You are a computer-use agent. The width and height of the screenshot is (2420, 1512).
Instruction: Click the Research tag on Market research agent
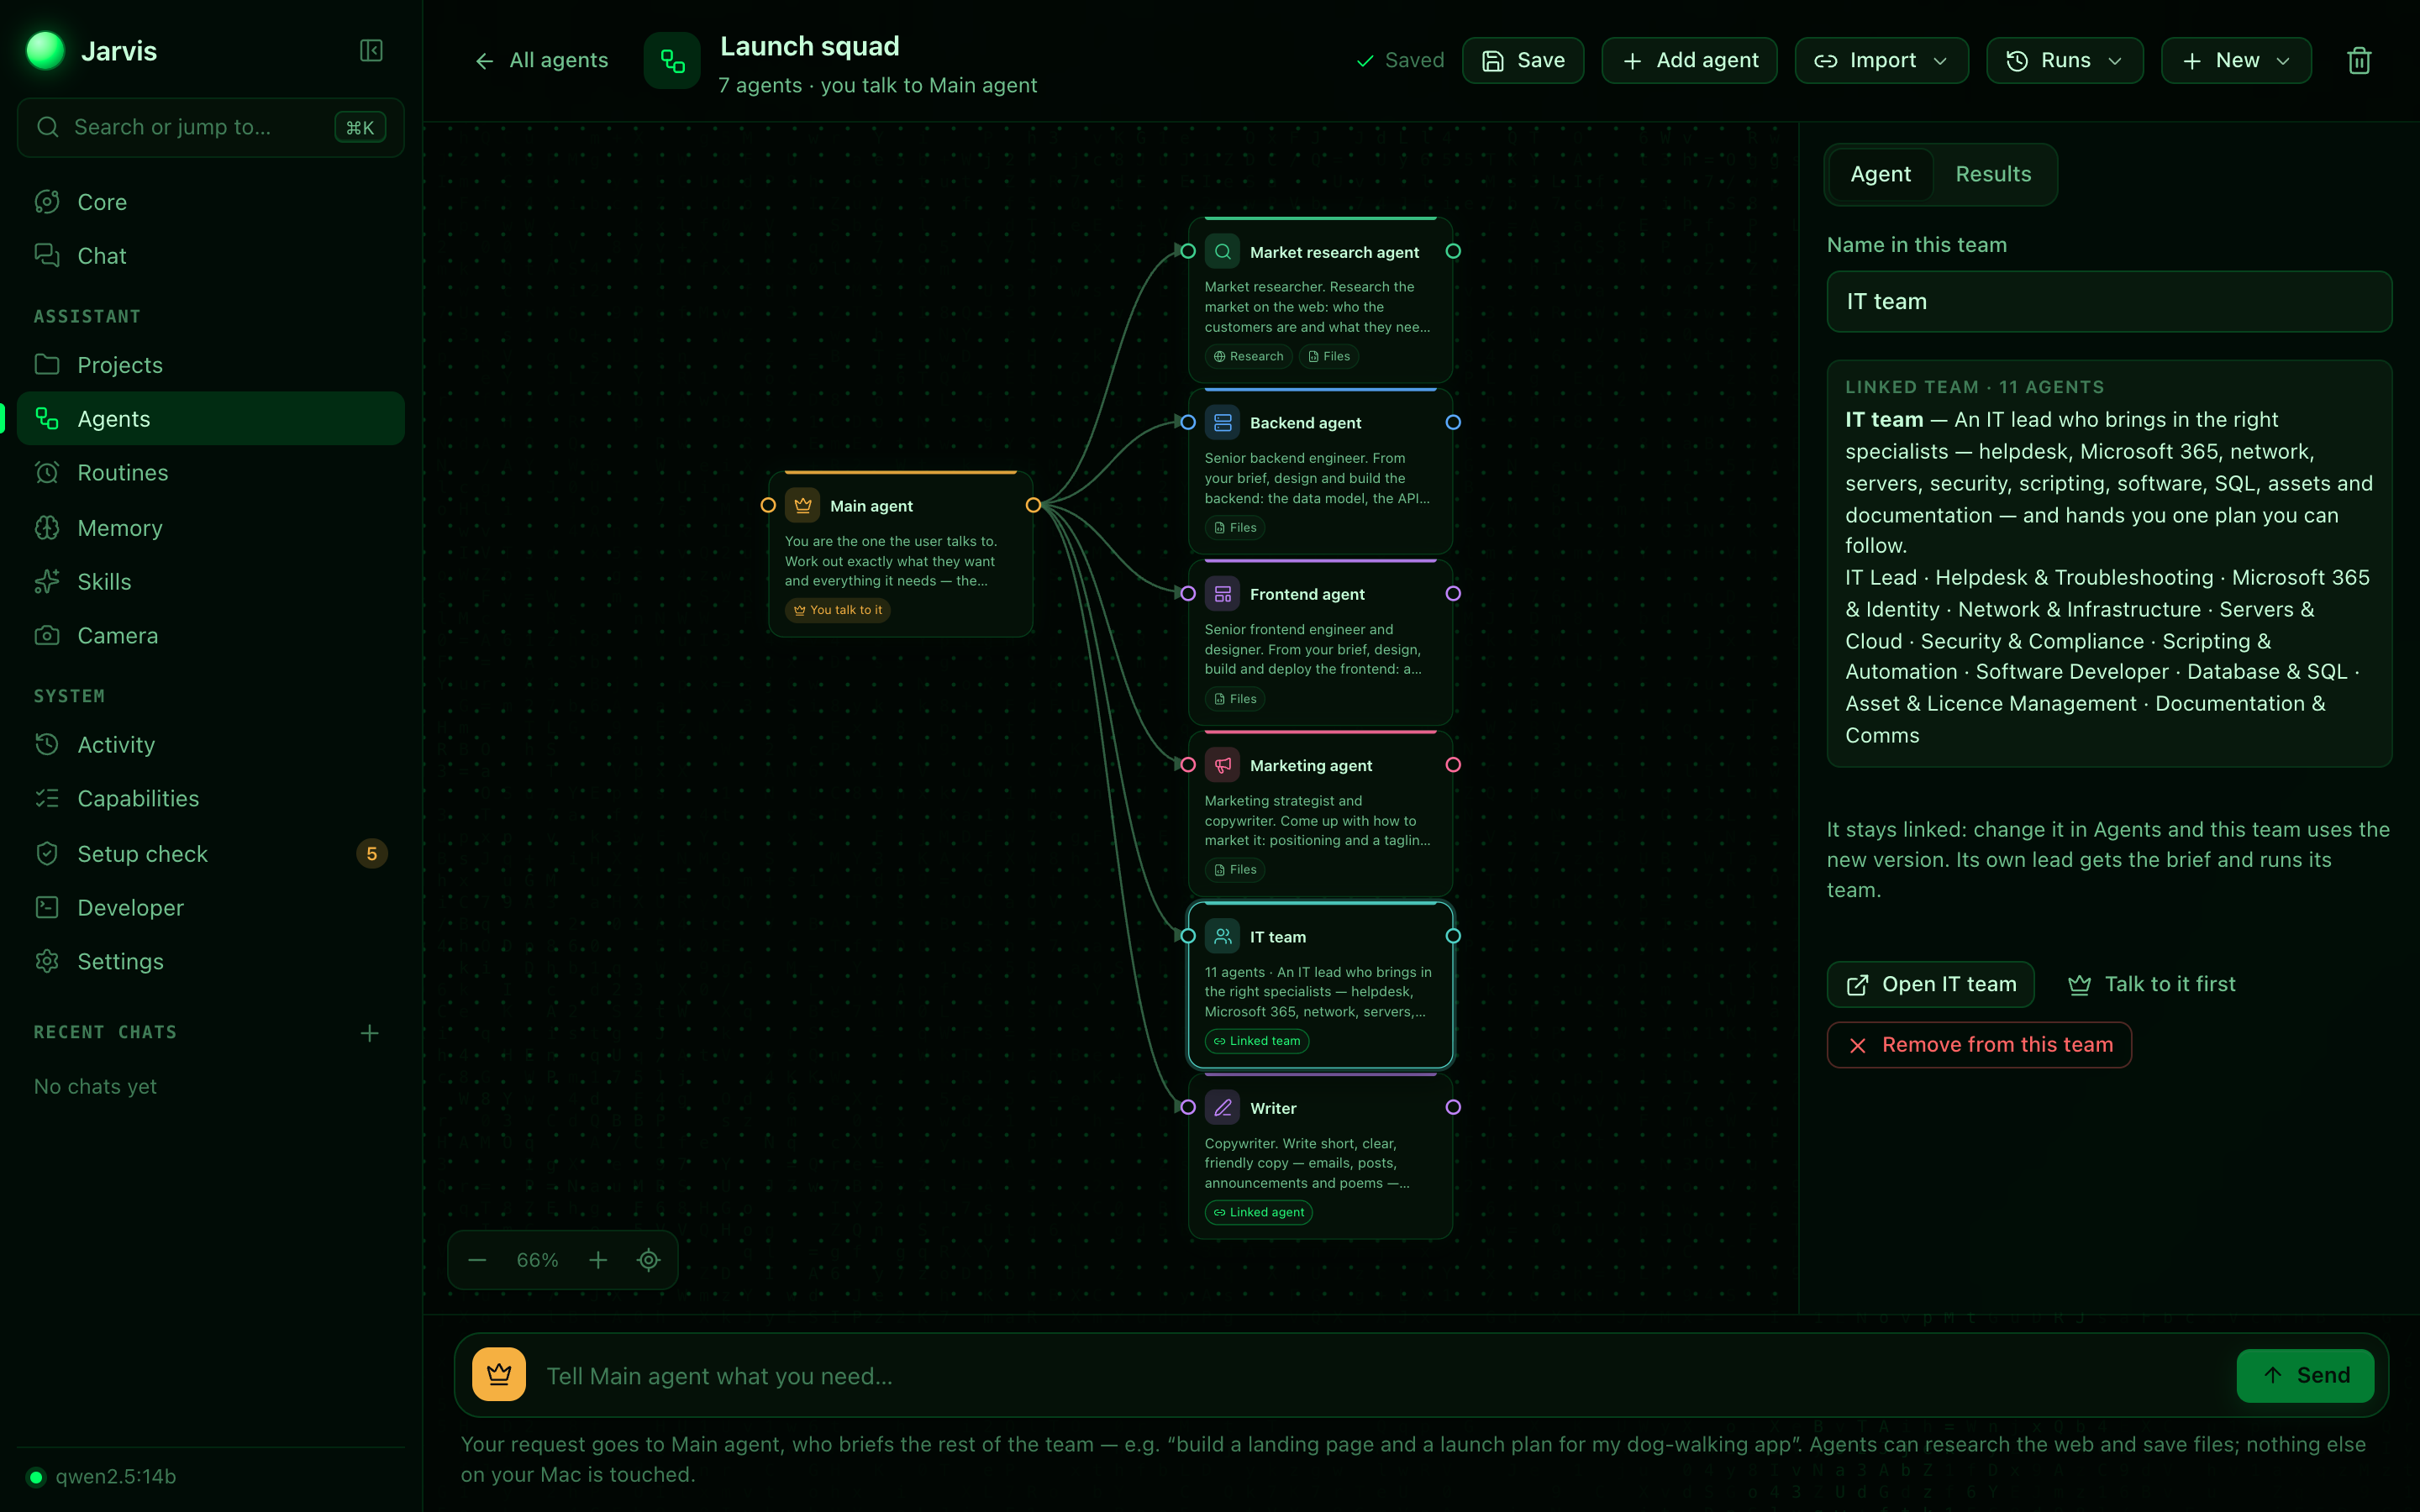pos(1248,357)
